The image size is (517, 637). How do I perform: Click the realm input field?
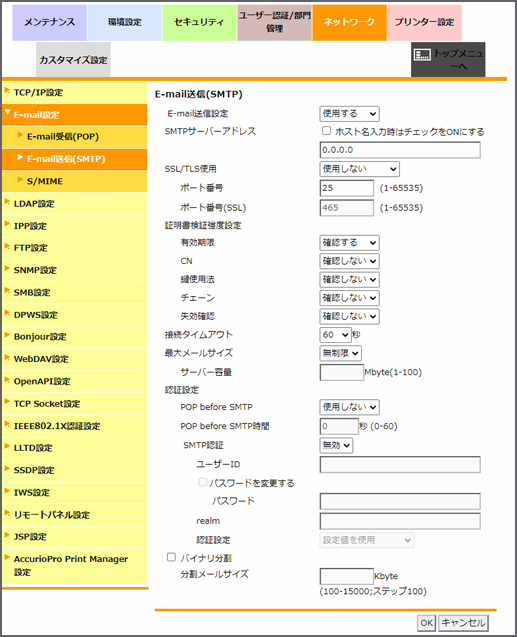pos(400,521)
